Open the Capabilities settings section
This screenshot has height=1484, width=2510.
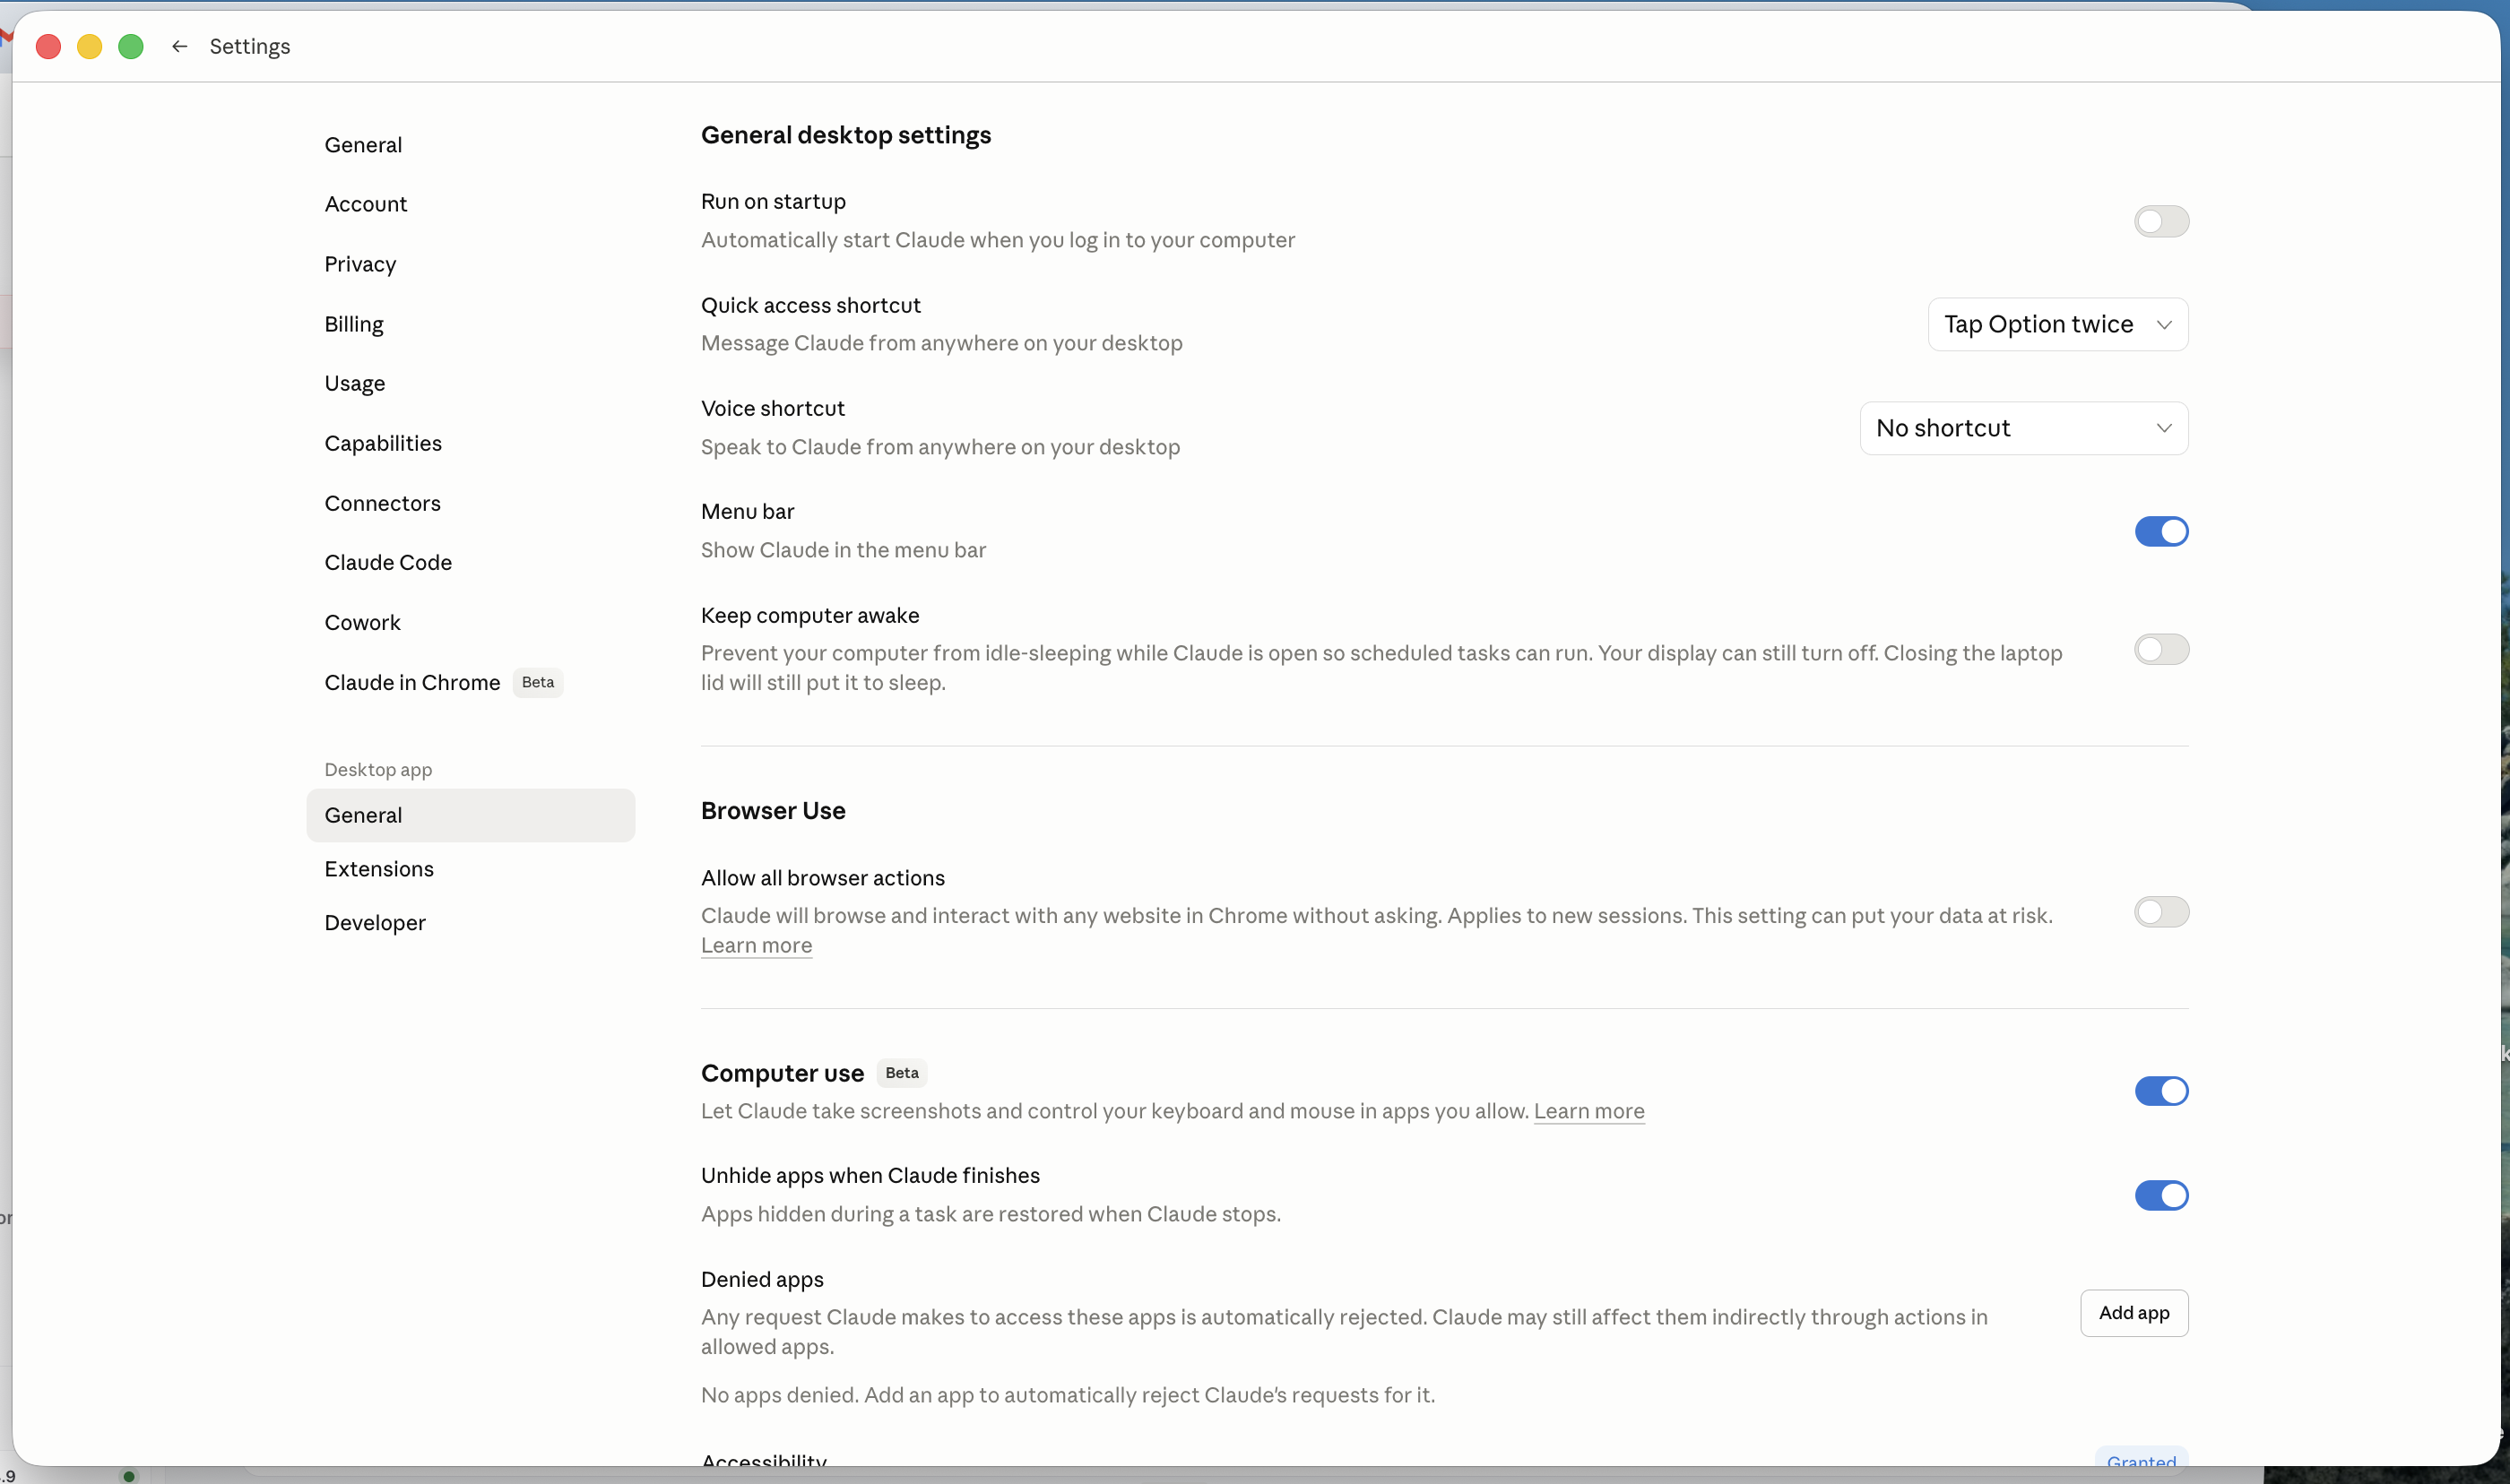[x=383, y=443]
